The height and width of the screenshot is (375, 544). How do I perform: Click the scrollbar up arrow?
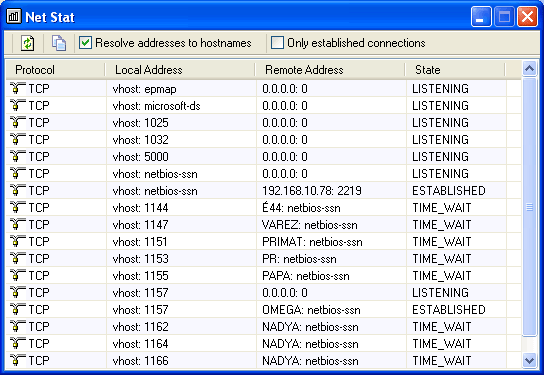click(529, 69)
